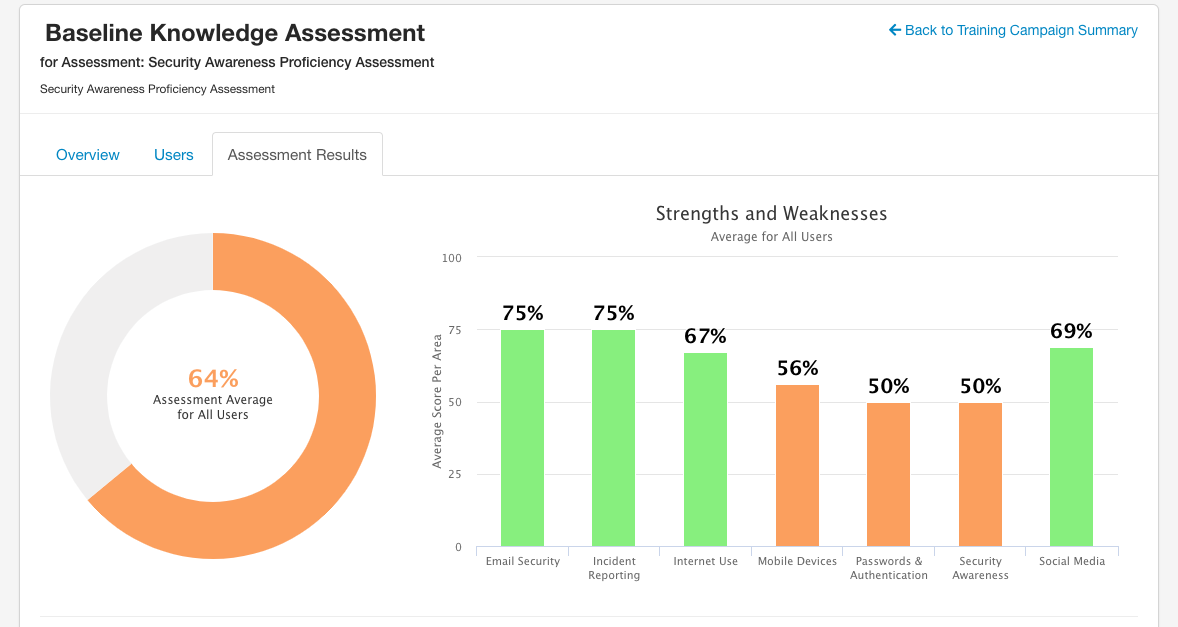1178x627 pixels.
Task: Open the Overview tab
Action: (88, 155)
